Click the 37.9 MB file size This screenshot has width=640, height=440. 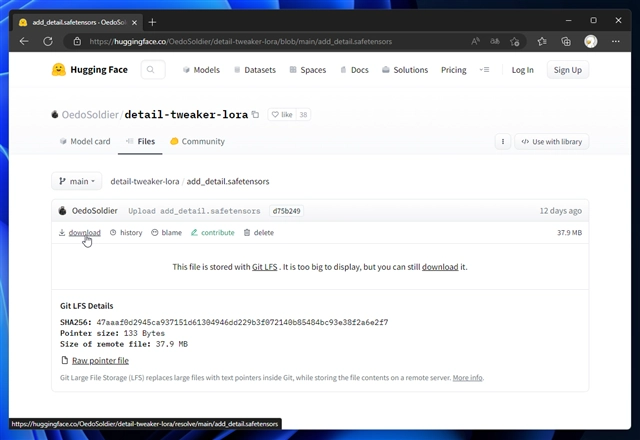569,233
